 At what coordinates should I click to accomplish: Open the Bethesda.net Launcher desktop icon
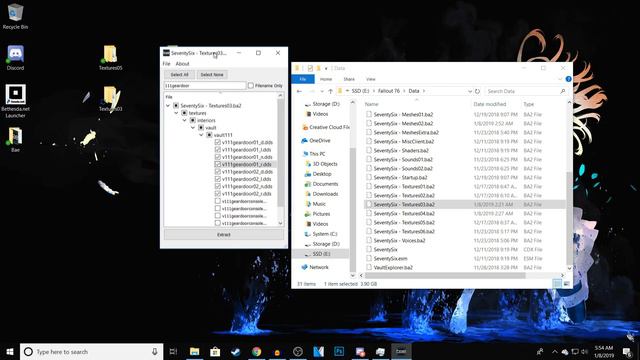pos(16,101)
